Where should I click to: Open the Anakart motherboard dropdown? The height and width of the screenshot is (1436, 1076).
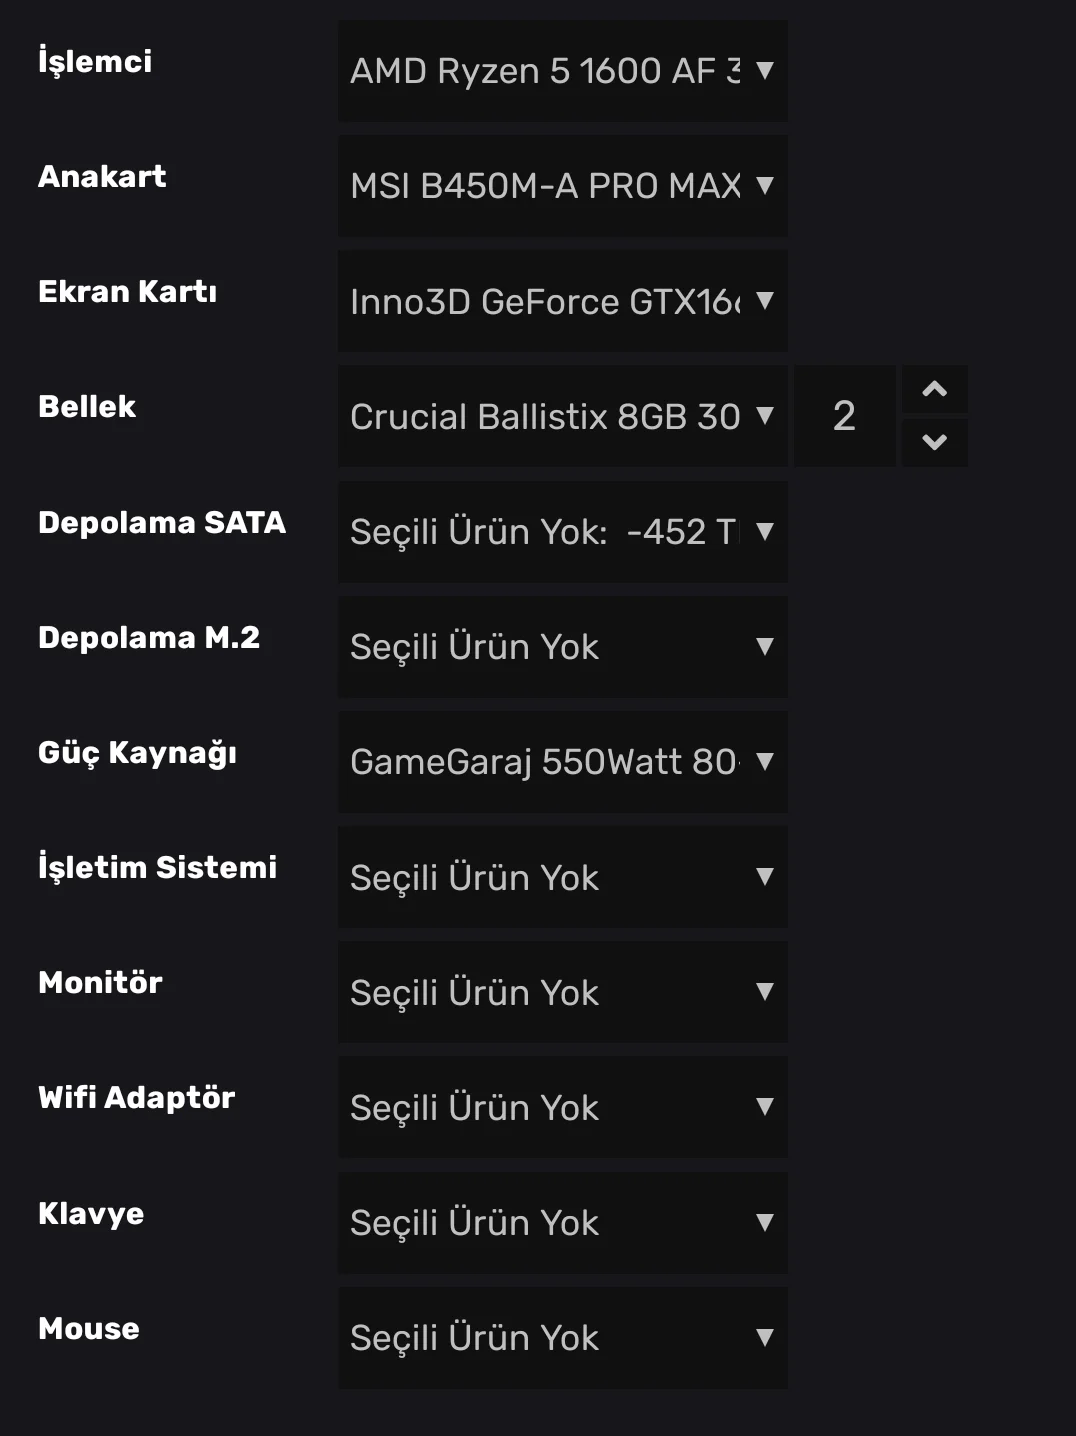point(562,186)
